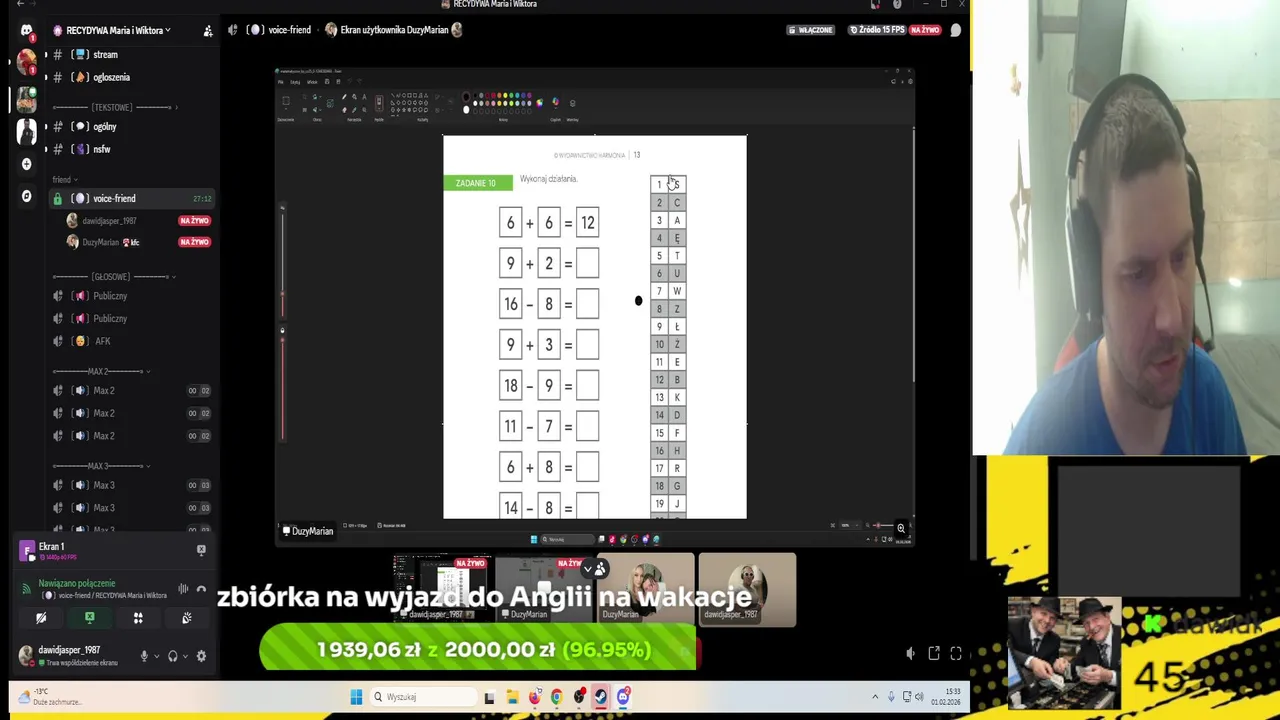The width and height of the screenshot is (1280, 720).
Task: Open the discover servers compass icon
Action: [x=27, y=196]
